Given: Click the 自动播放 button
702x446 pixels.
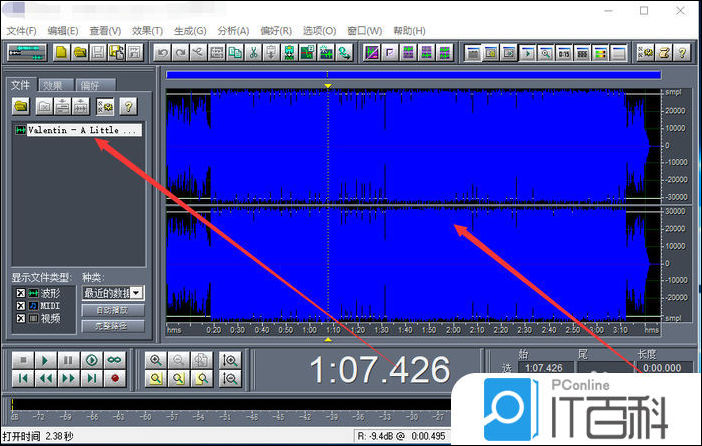Looking at the screenshot, I should (113, 310).
